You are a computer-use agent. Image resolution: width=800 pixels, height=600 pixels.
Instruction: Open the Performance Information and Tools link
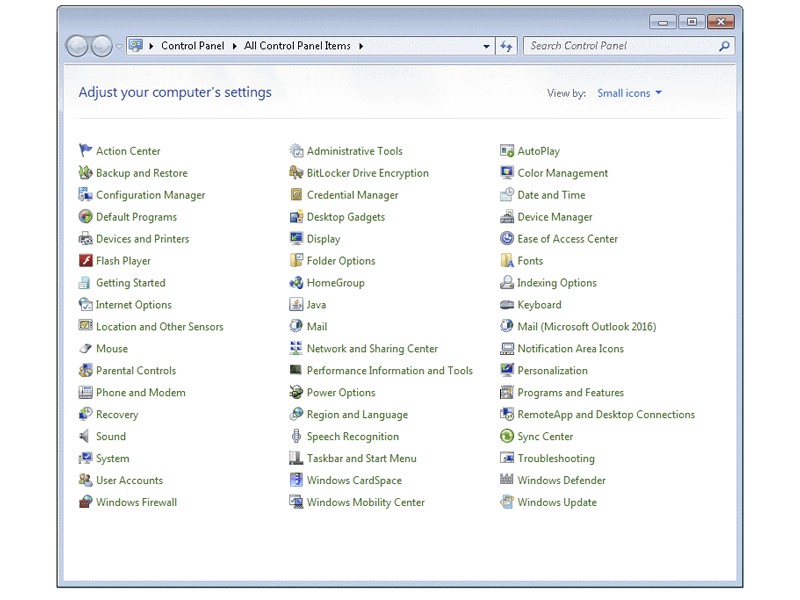[389, 370]
